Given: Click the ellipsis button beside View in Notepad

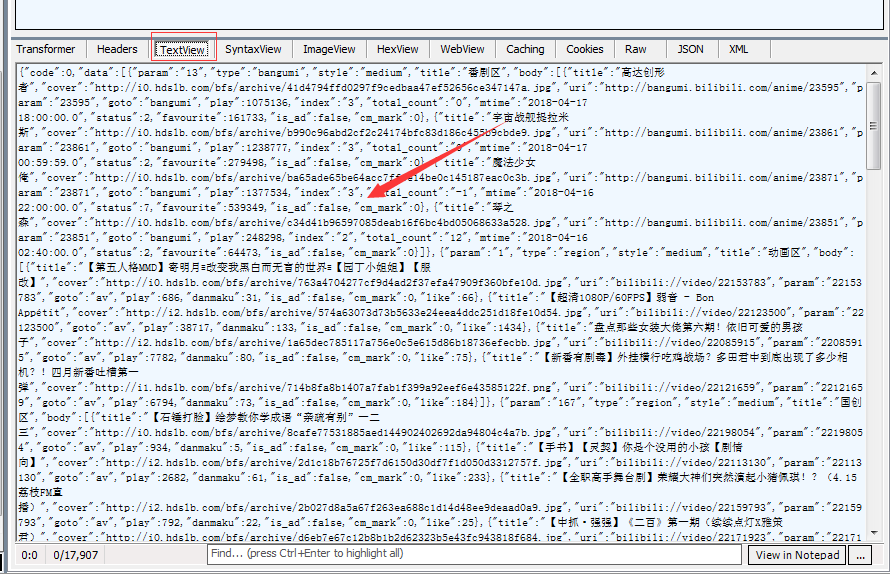Looking at the screenshot, I should click(860, 555).
